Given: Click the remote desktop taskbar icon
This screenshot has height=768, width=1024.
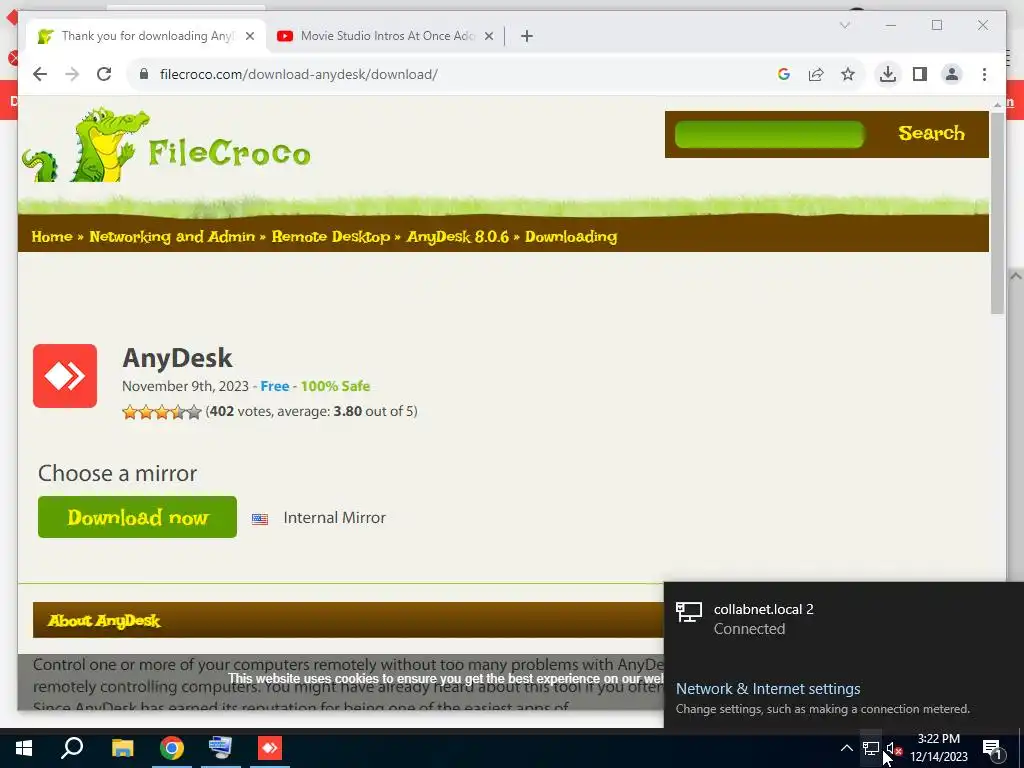Looking at the screenshot, I should point(220,748).
